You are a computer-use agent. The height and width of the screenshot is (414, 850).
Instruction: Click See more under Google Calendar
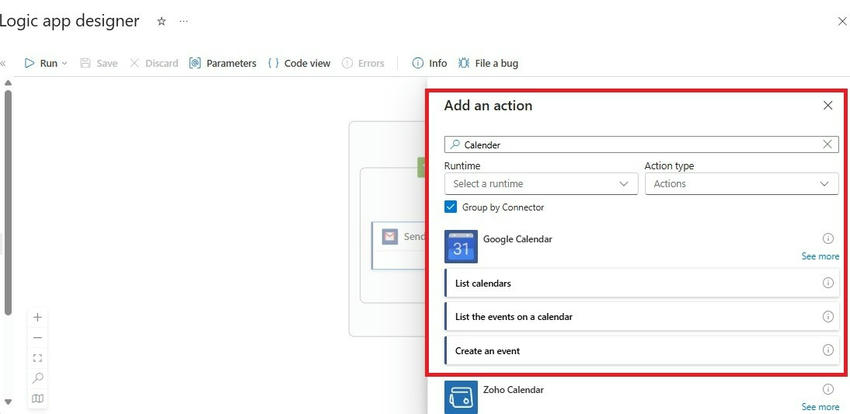[x=820, y=256]
